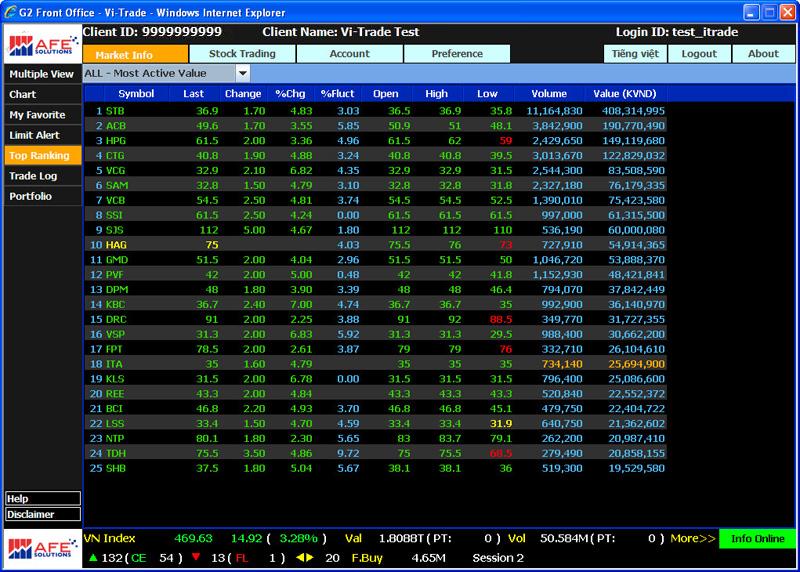Select Top Ranking in sidebar
800x572 pixels.
point(43,156)
